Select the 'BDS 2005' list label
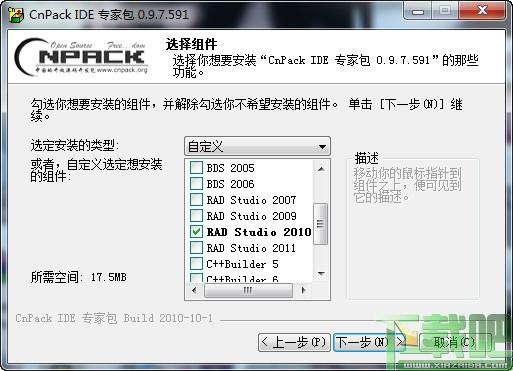 [230, 168]
